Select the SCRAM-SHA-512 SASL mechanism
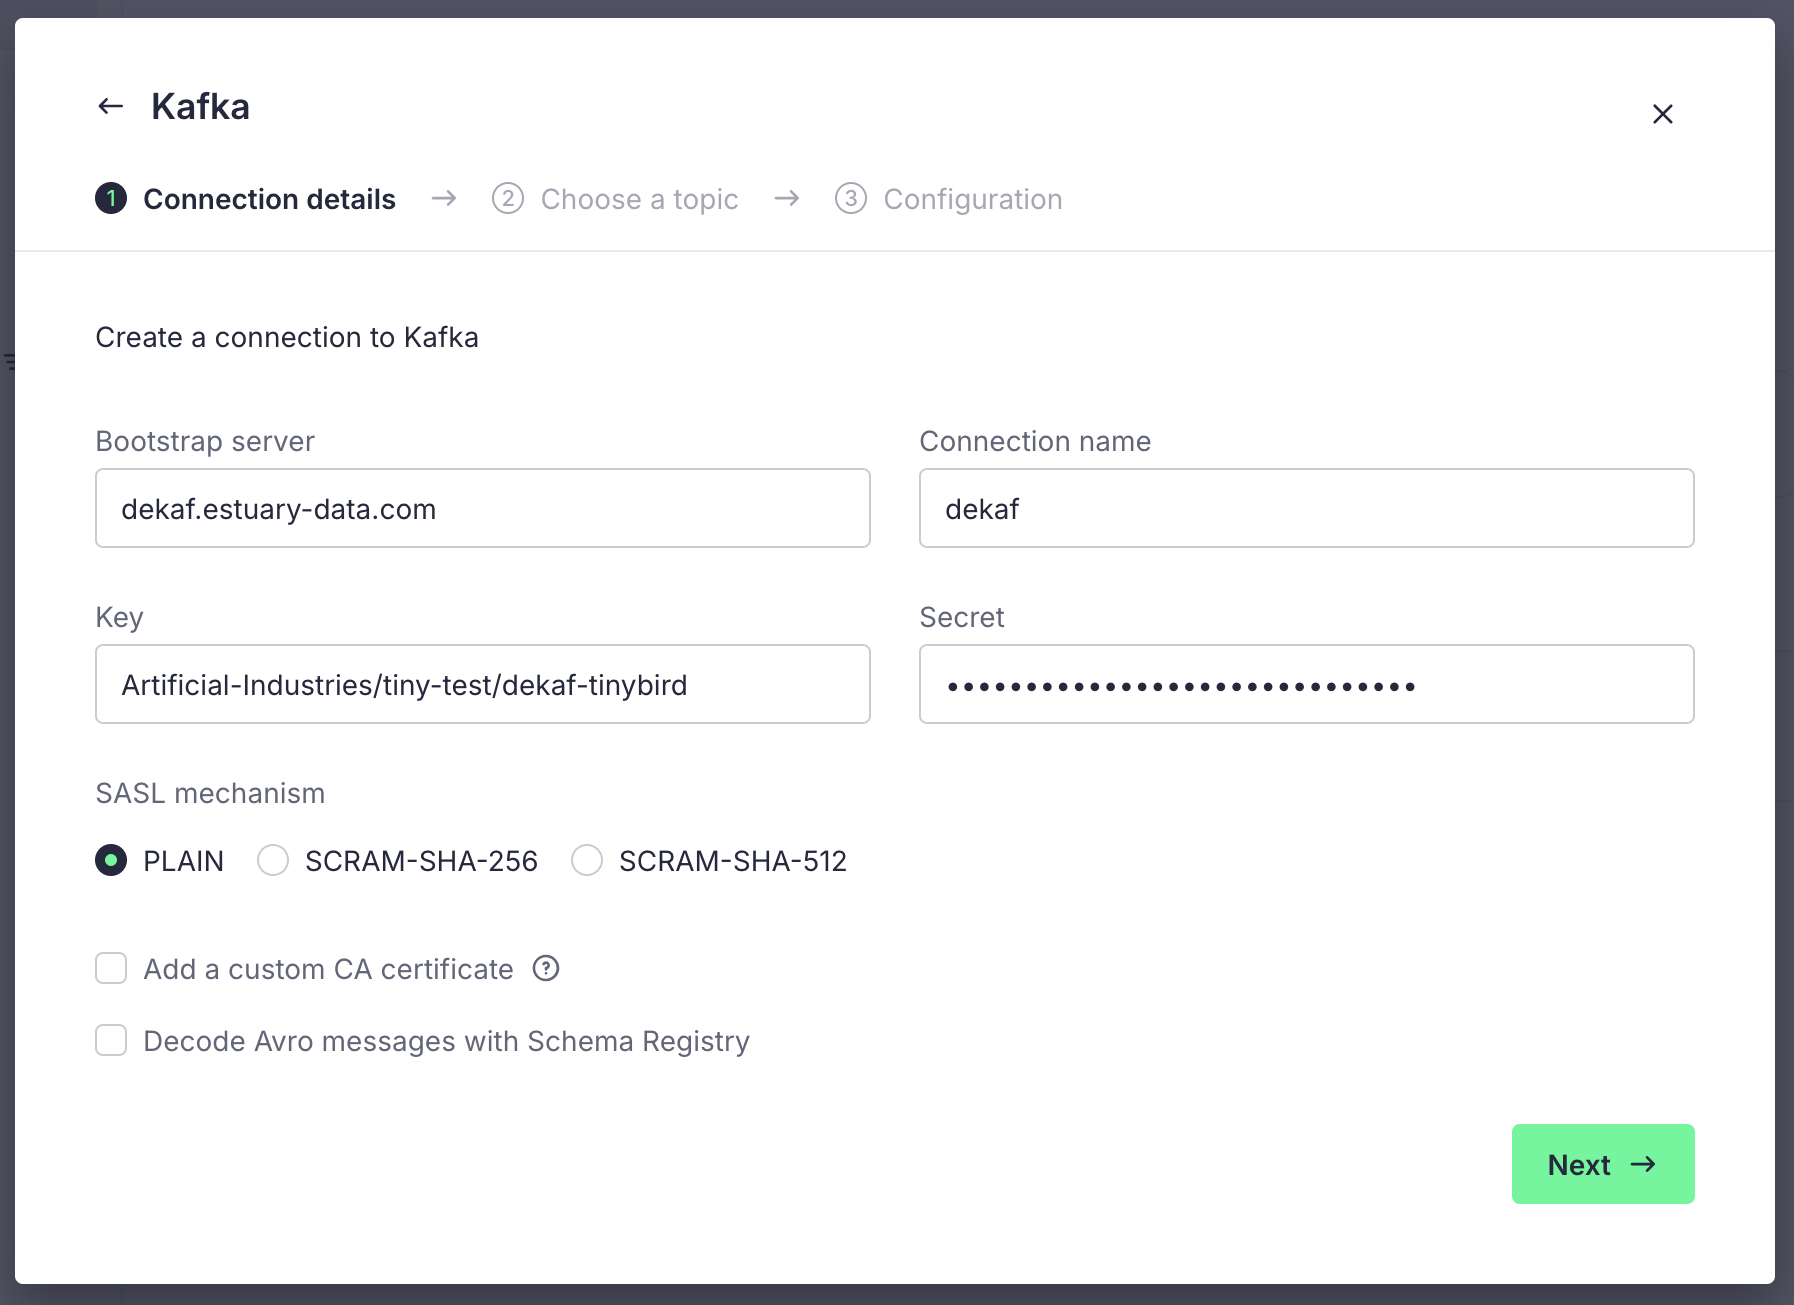The height and width of the screenshot is (1305, 1794). pyautogui.click(x=587, y=860)
